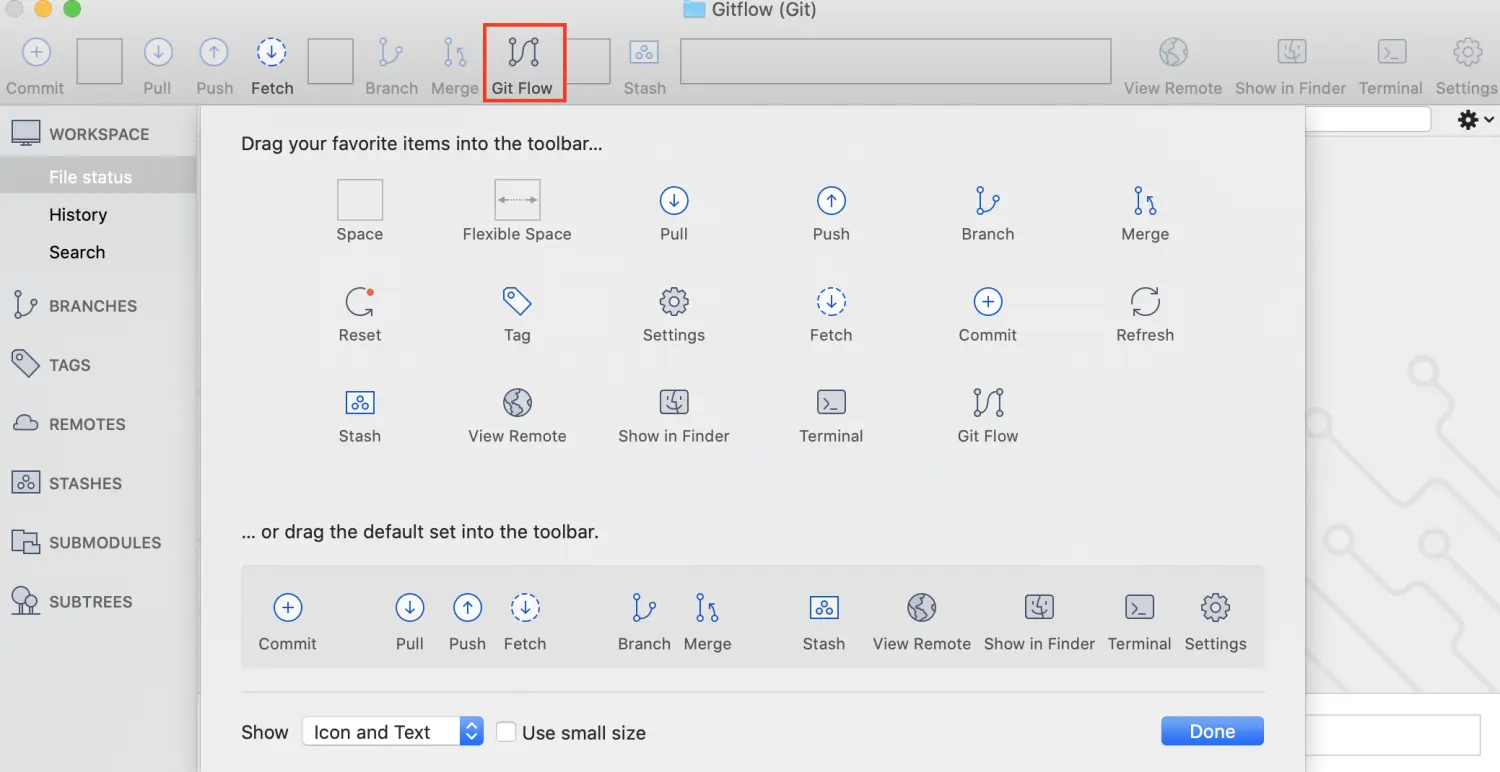1500x772 pixels.
Task: Click Settings in the default toolbar set
Action: tap(1216, 622)
